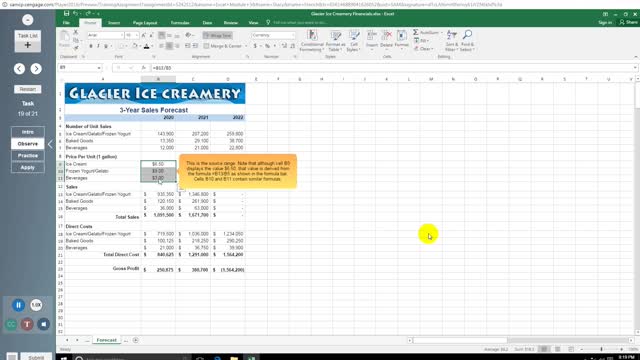Click the zoom slider in the status bar
Screen dimensions: 640x360
[x=601, y=349]
